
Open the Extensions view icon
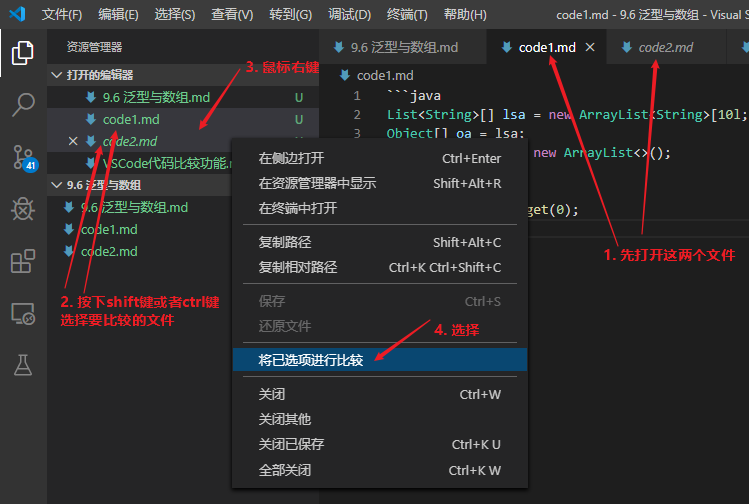pos(22,261)
